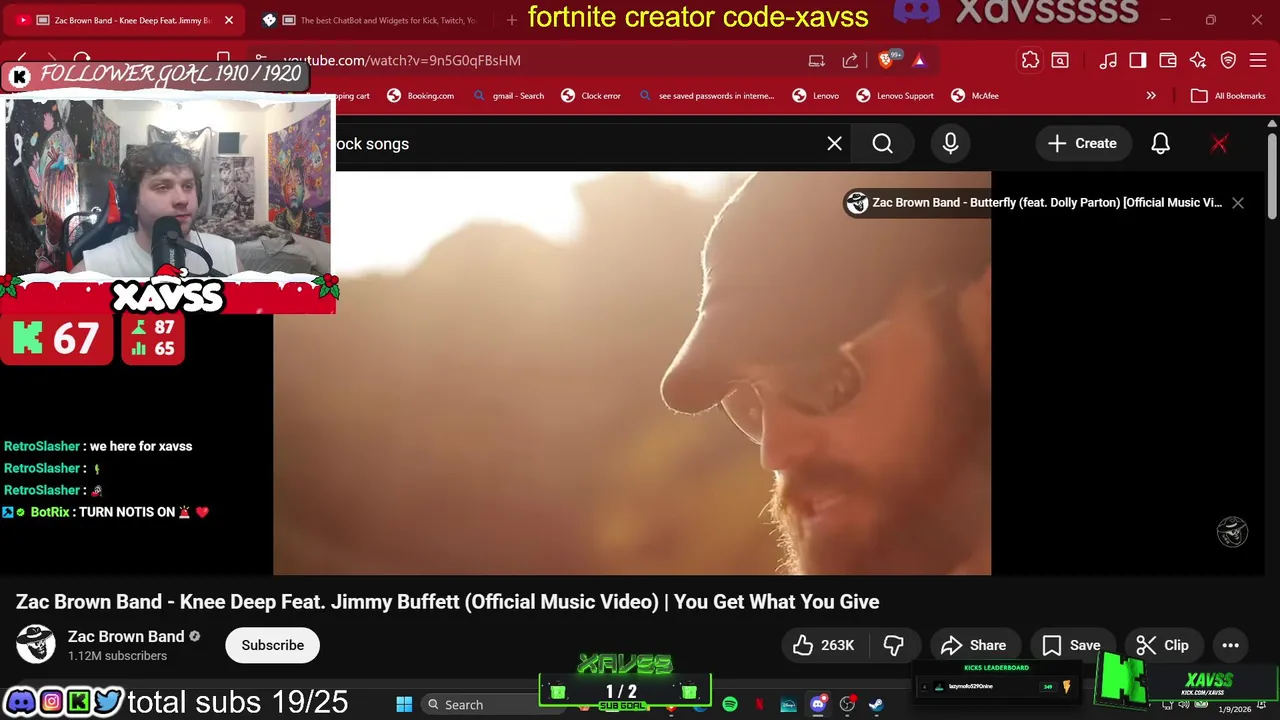
Task: Open the see saved passwords bookmark
Action: click(706, 96)
